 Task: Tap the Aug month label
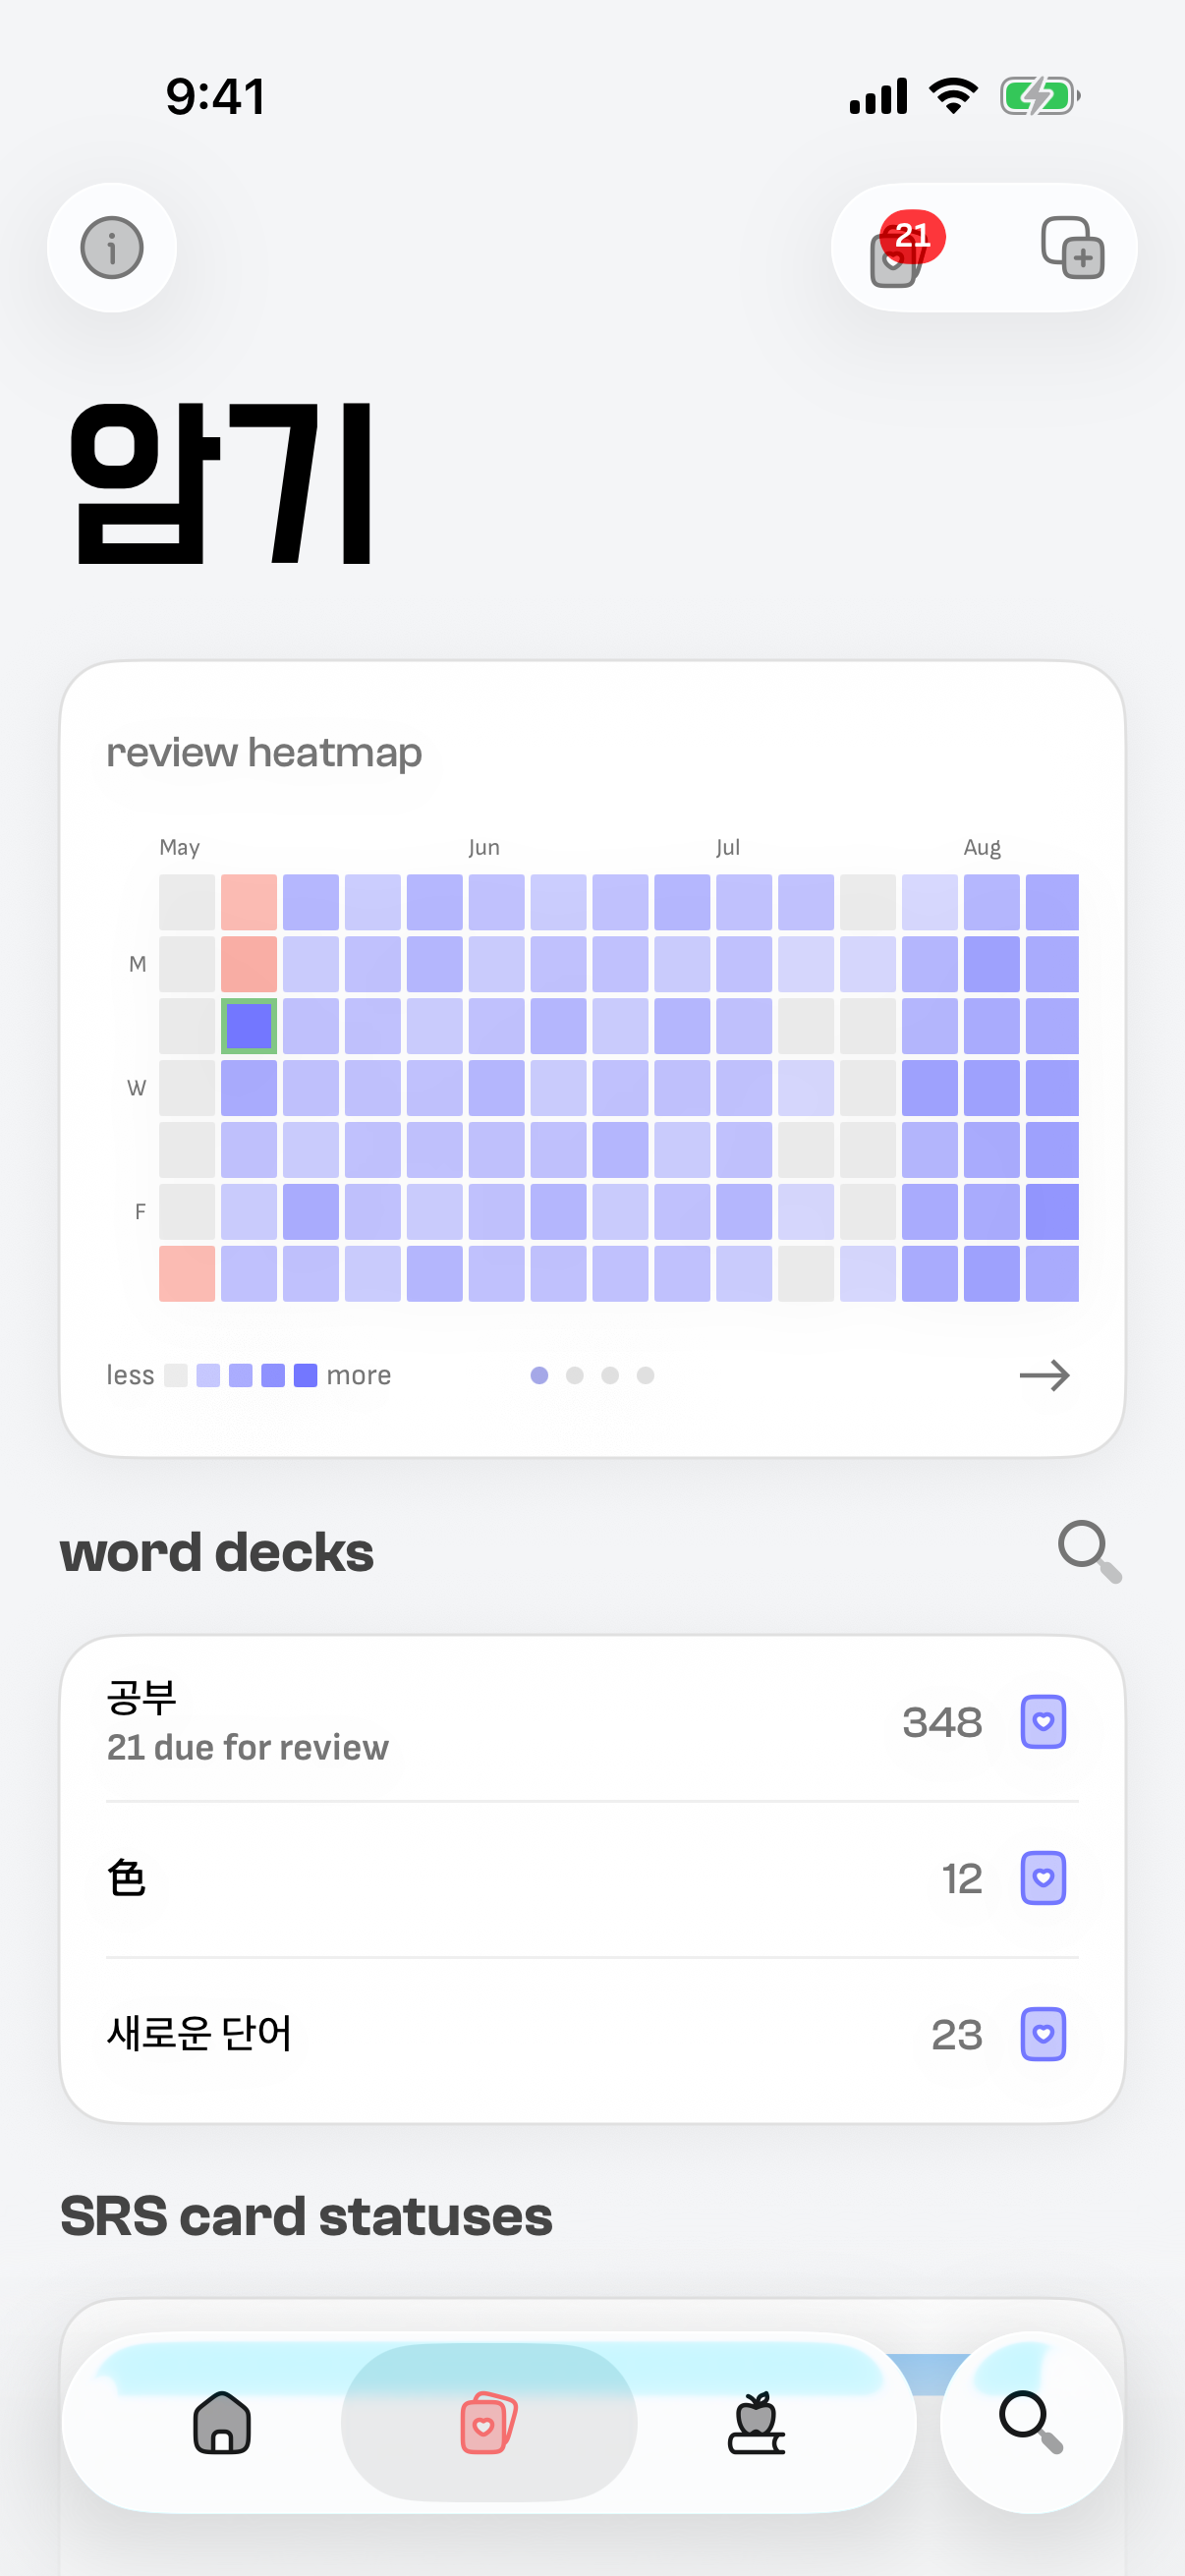[982, 847]
